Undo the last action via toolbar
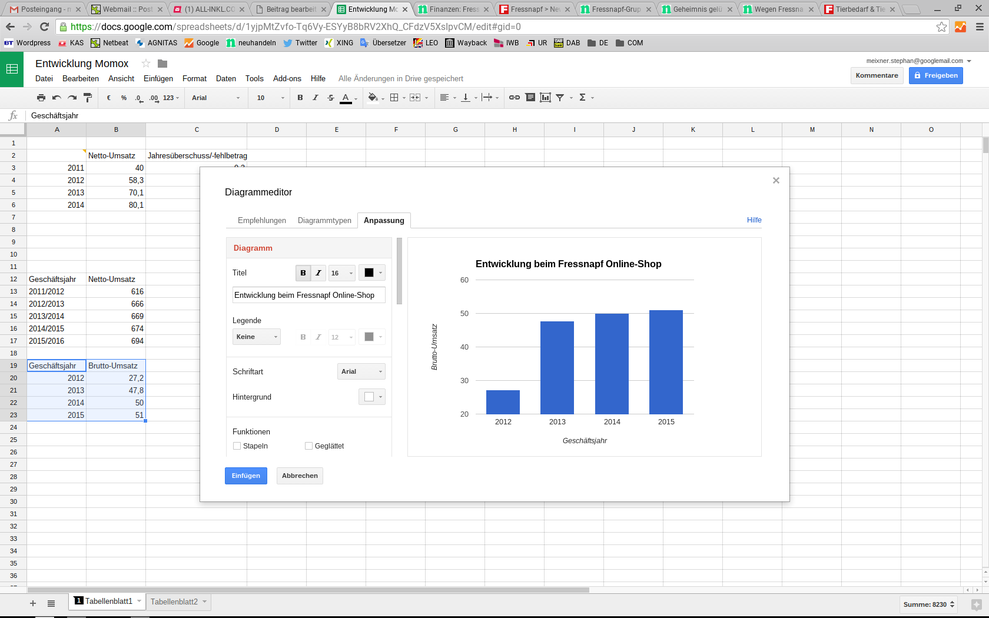This screenshot has height=618, width=989. pyautogui.click(x=57, y=98)
